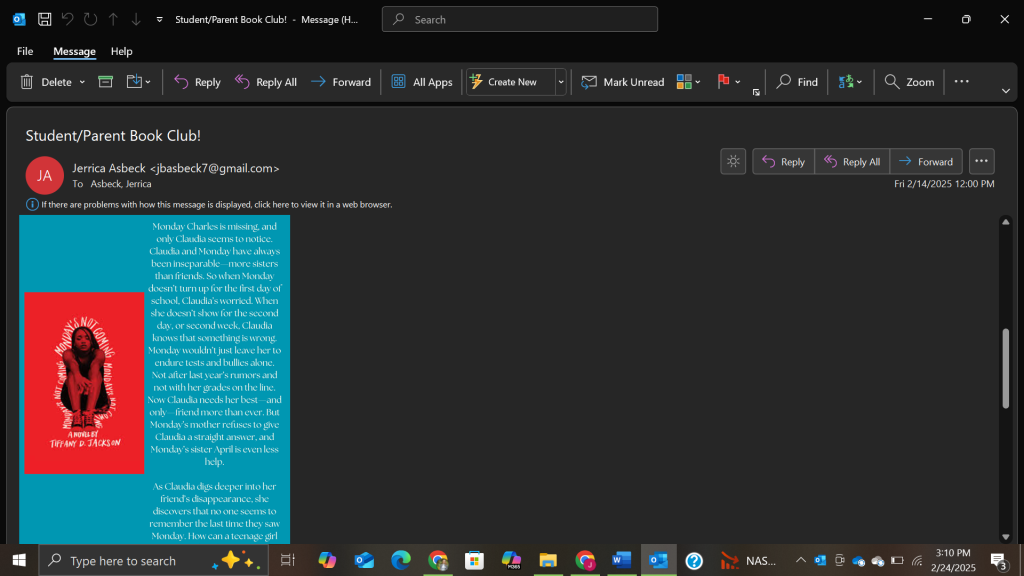Open the Translate options icon
The width and height of the screenshot is (1024, 576).
click(x=850, y=82)
